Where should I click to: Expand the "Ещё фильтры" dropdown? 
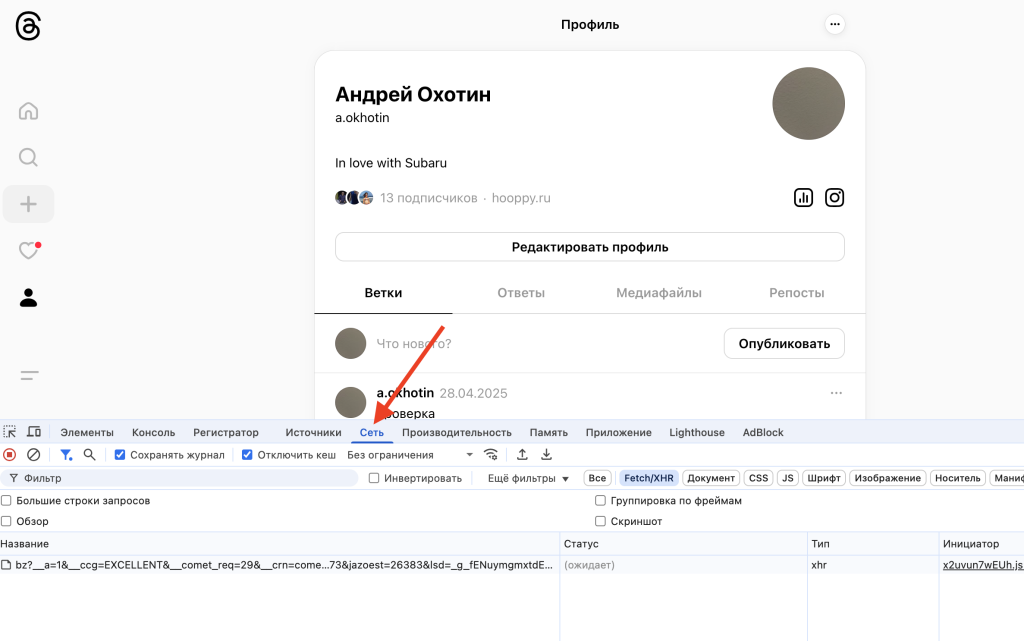[x=528, y=479]
